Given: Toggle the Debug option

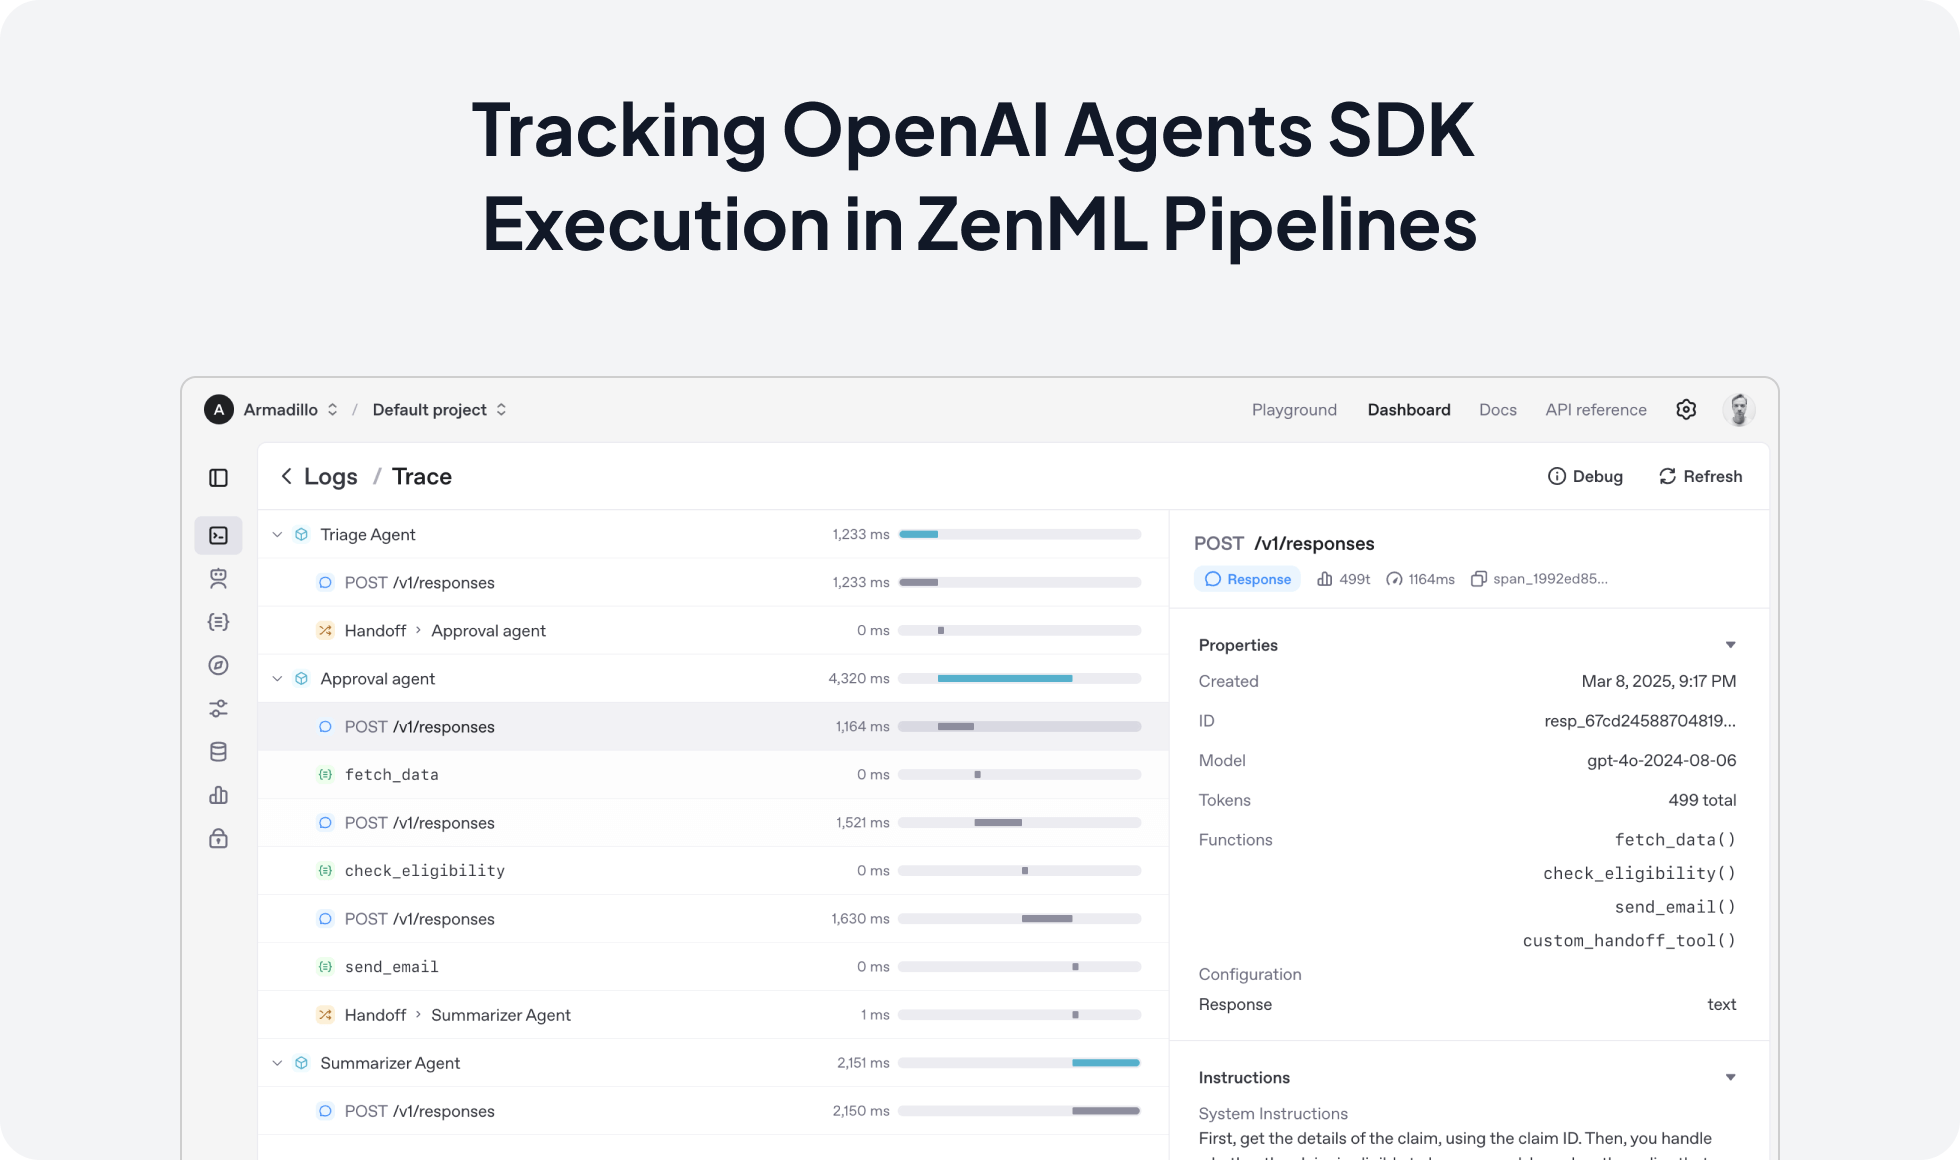Looking at the screenshot, I should [1585, 476].
